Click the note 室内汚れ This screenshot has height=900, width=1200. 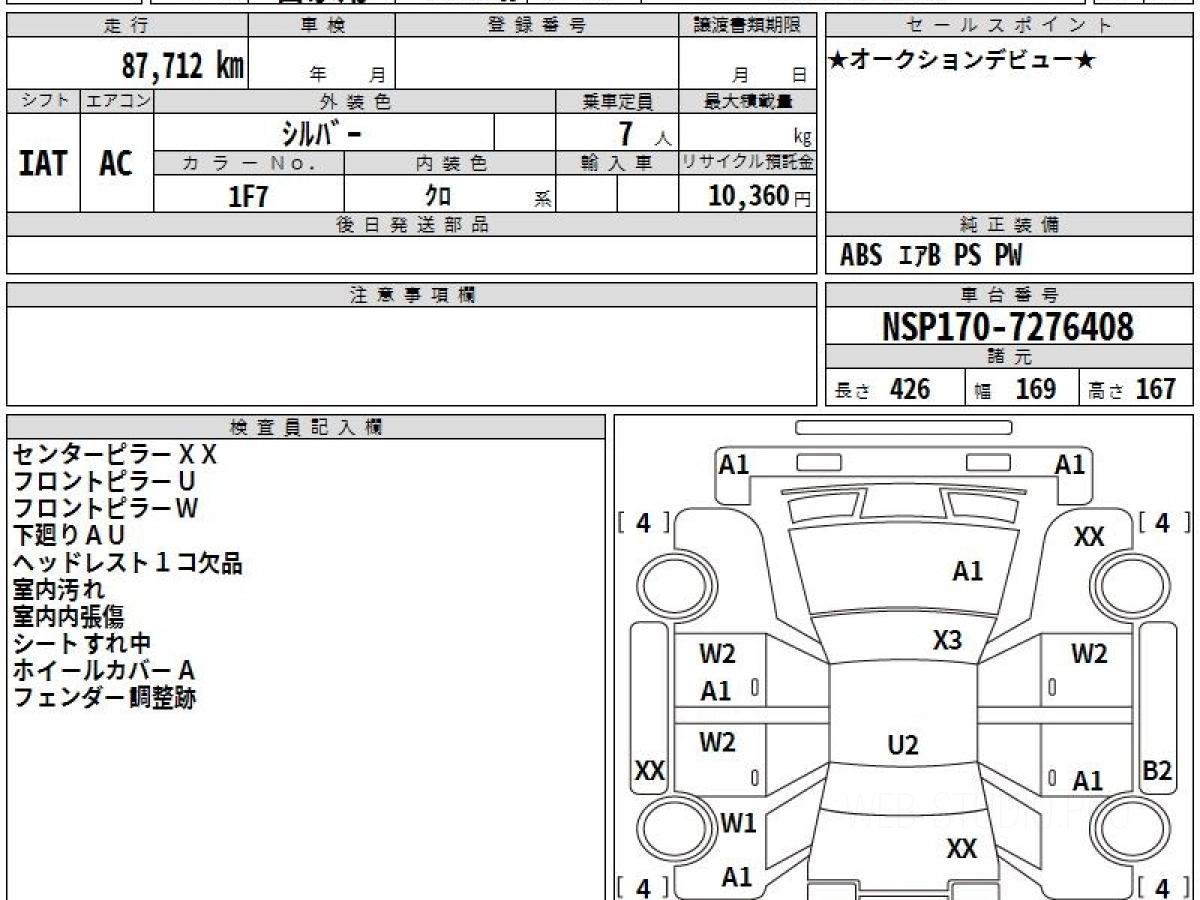click(x=58, y=590)
